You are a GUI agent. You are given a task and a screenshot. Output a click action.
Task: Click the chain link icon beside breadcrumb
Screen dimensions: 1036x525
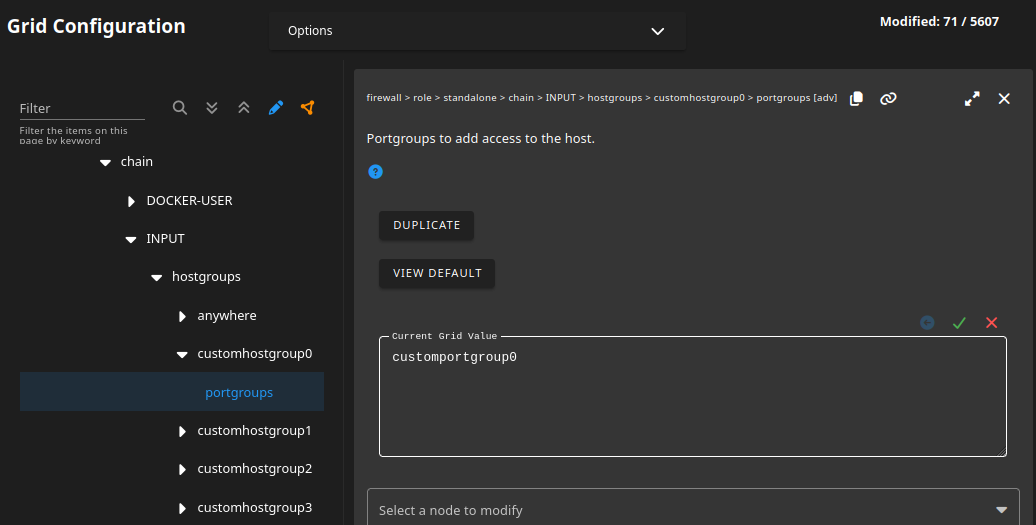[x=888, y=98]
